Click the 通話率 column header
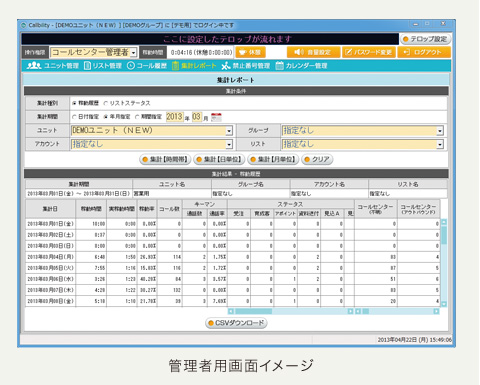 (x=217, y=214)
